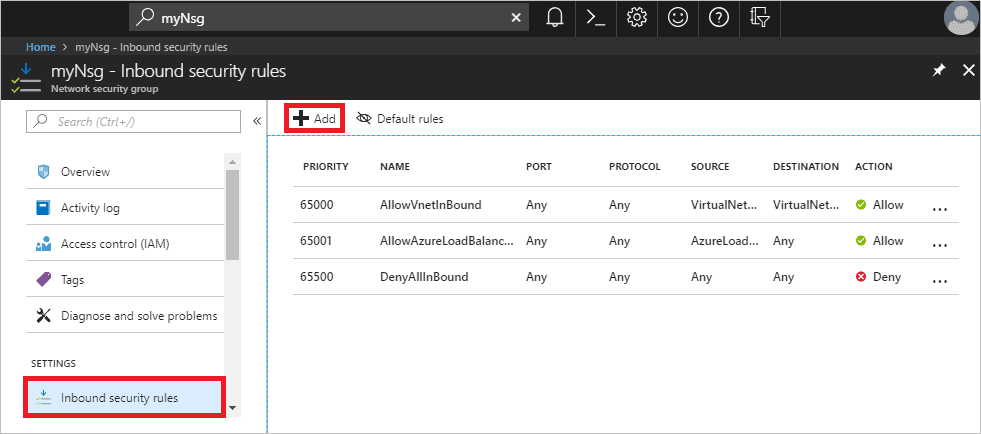The image size is (981, 434).
Task: Open context menu for DenyAllInBound rule
Action: click(x=938, y=278)
